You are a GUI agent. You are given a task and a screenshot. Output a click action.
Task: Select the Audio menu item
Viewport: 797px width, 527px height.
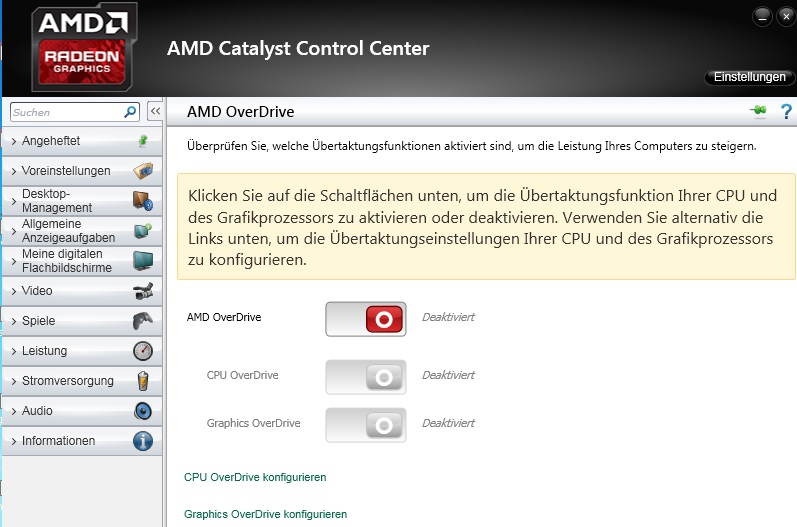(82, 411)
